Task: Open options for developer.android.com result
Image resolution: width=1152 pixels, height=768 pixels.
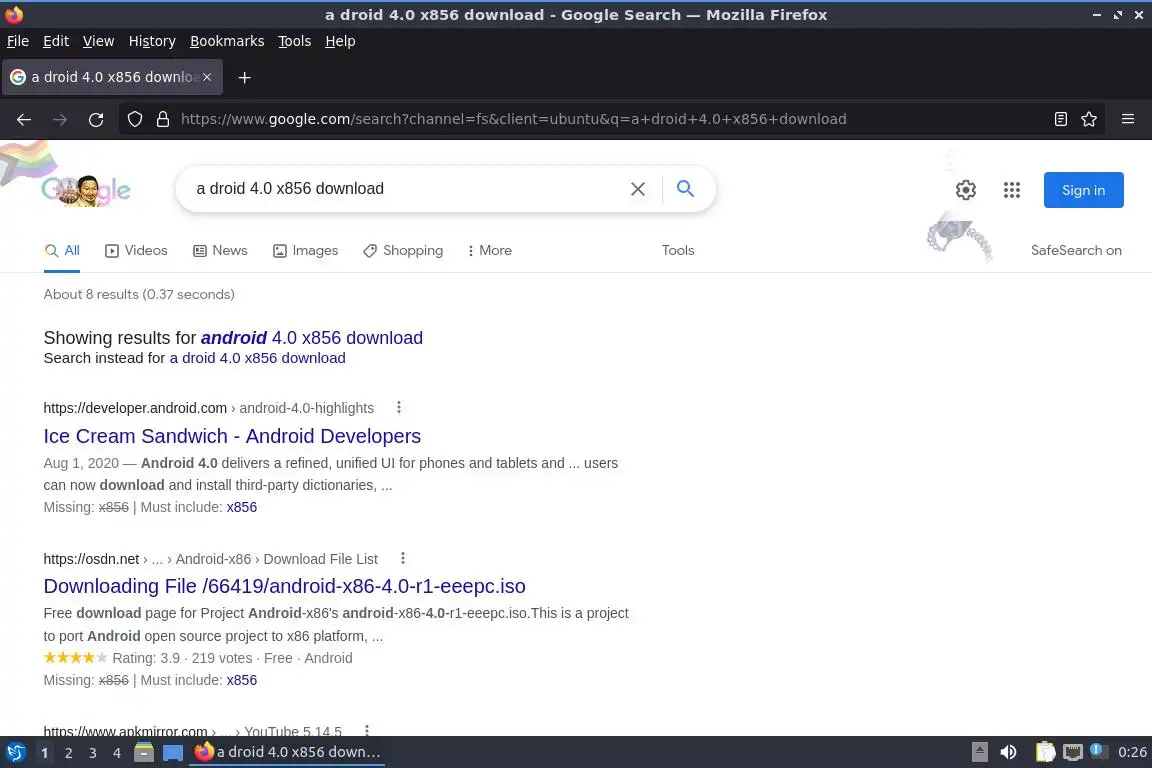Action: pyautogui.click(x=399, y=407)
